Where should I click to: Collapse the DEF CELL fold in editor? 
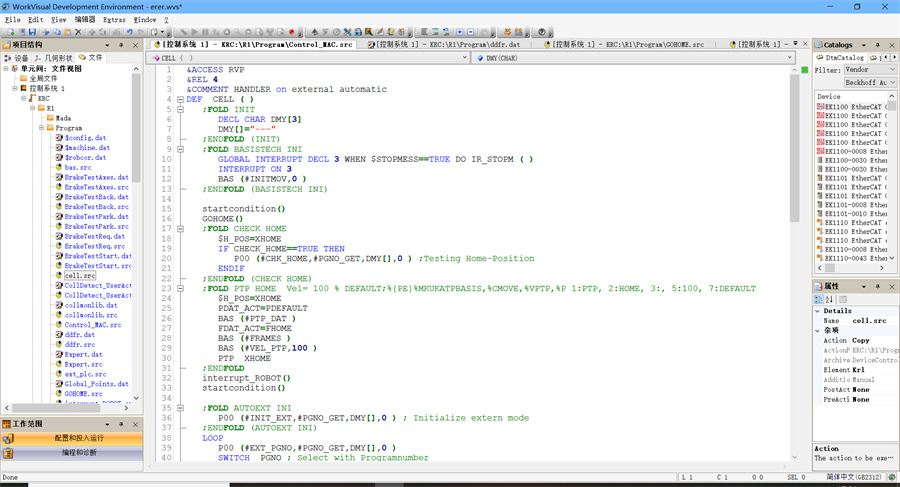pyautogui.click(x=179, y=99)
